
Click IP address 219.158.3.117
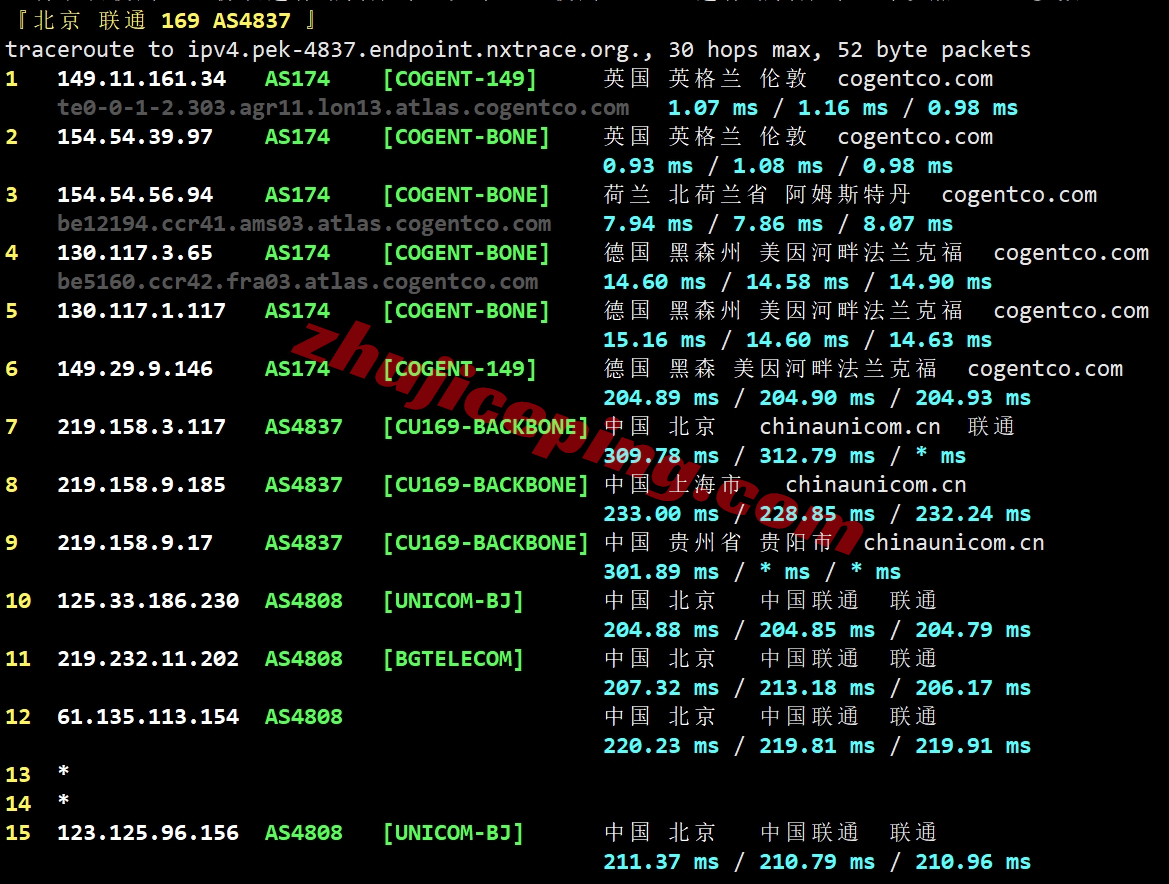click(x=142, y=427)
